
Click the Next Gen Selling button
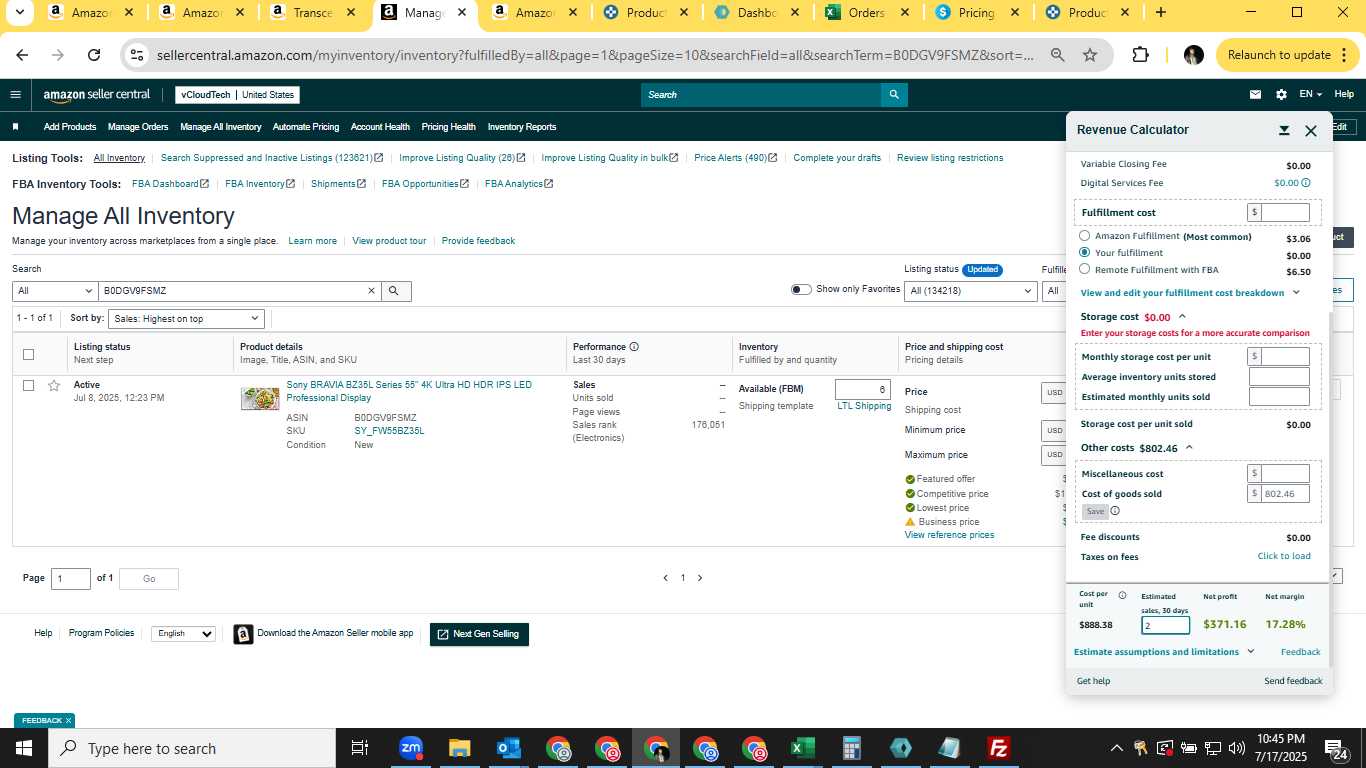tap(479, 634)
